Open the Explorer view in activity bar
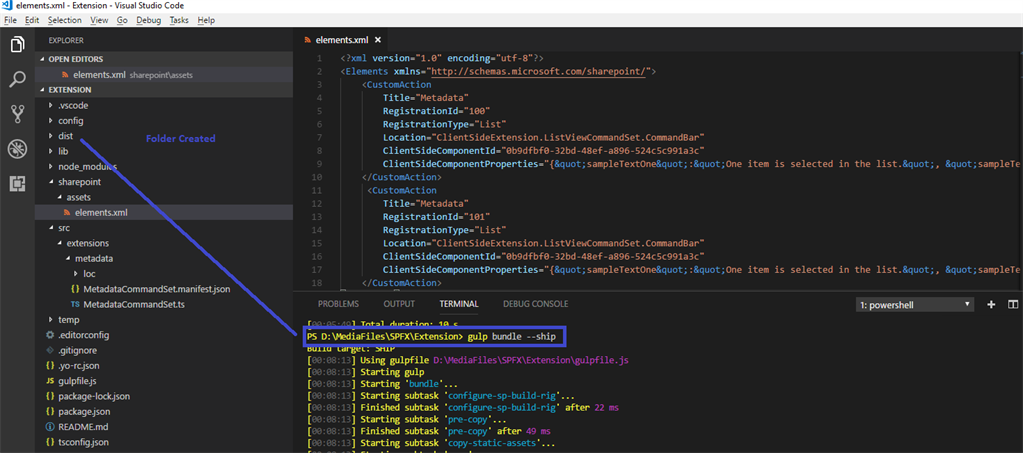 point(17,44)
